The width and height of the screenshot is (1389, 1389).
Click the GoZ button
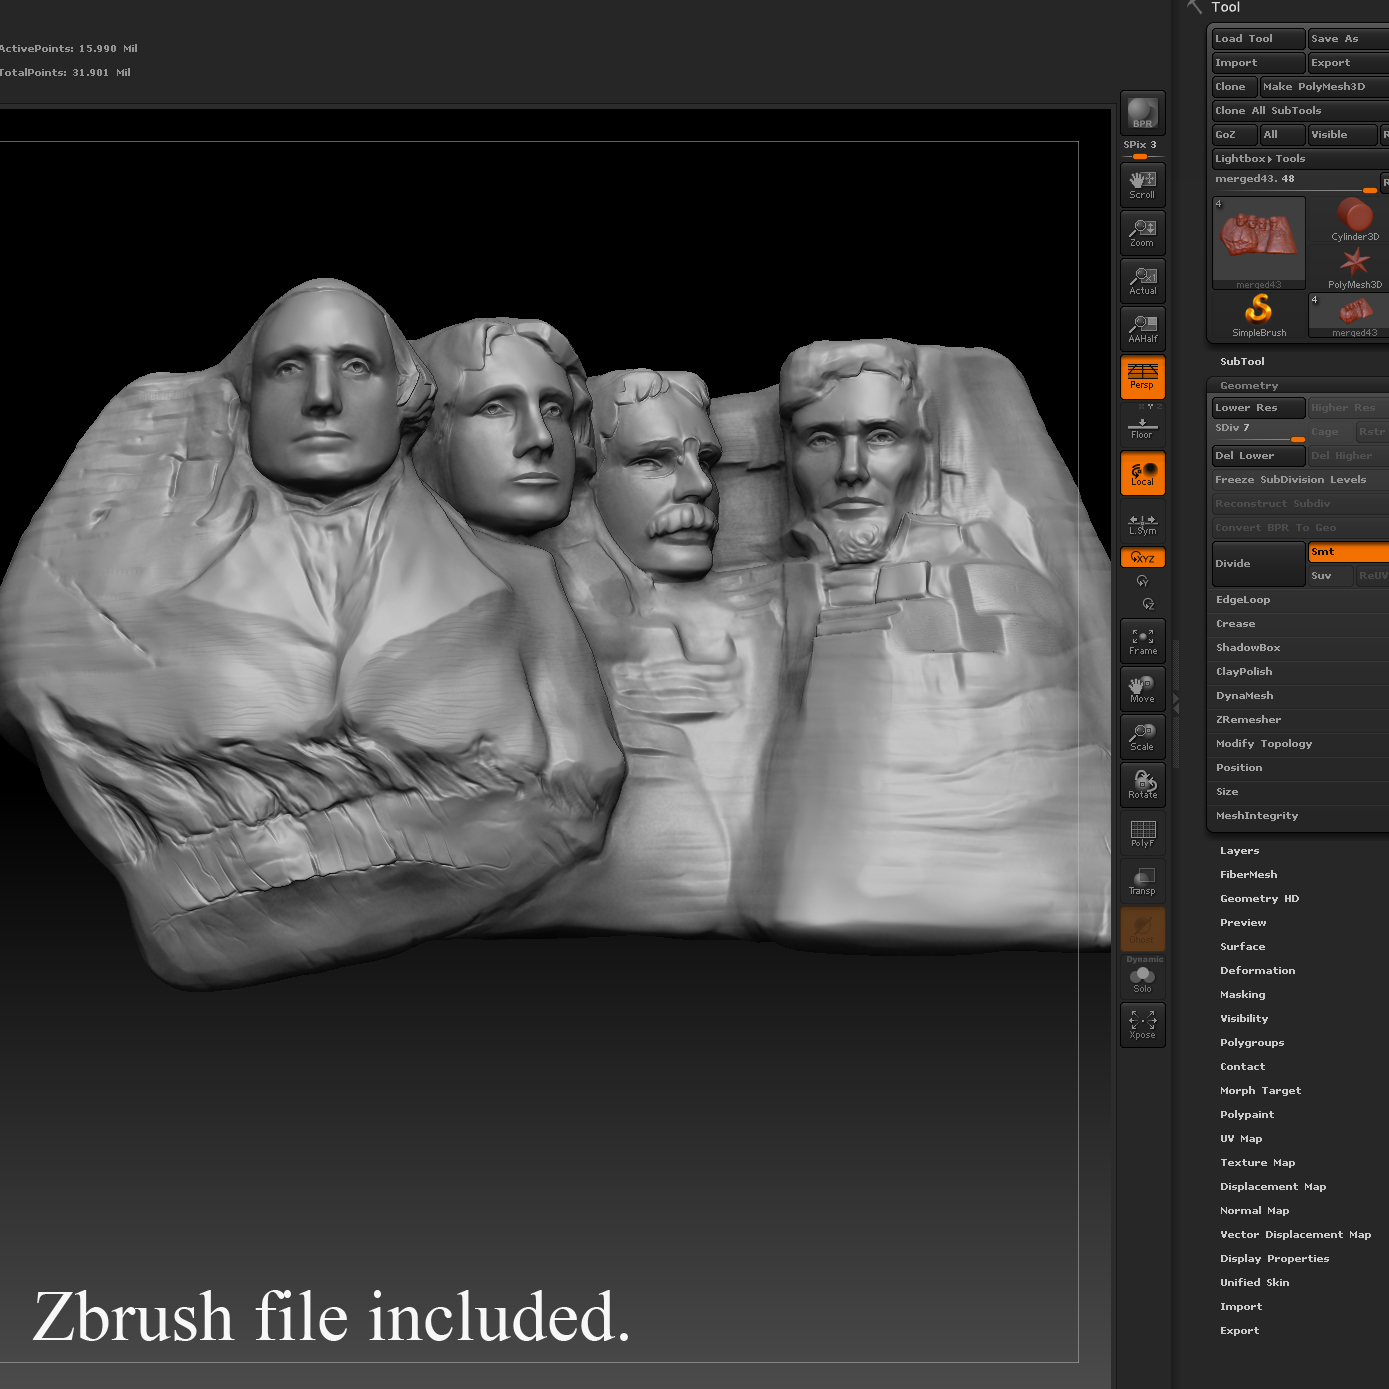click(1234, 135)
